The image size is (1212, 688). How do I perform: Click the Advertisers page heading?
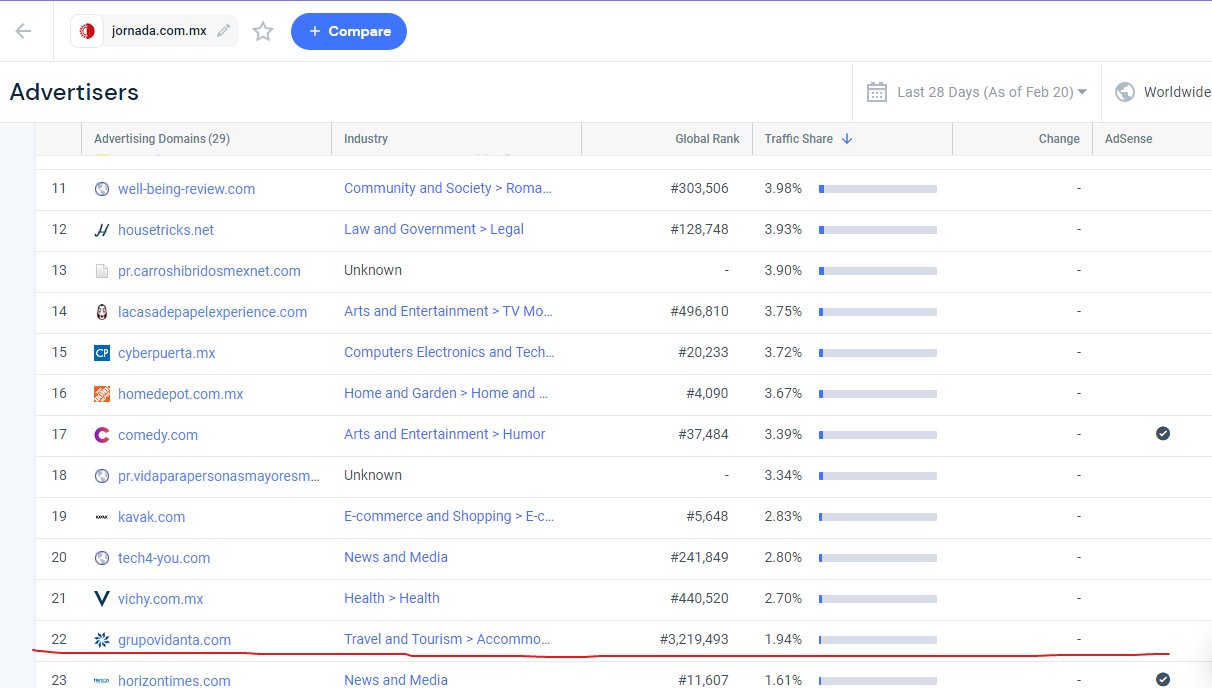[74, 92]
